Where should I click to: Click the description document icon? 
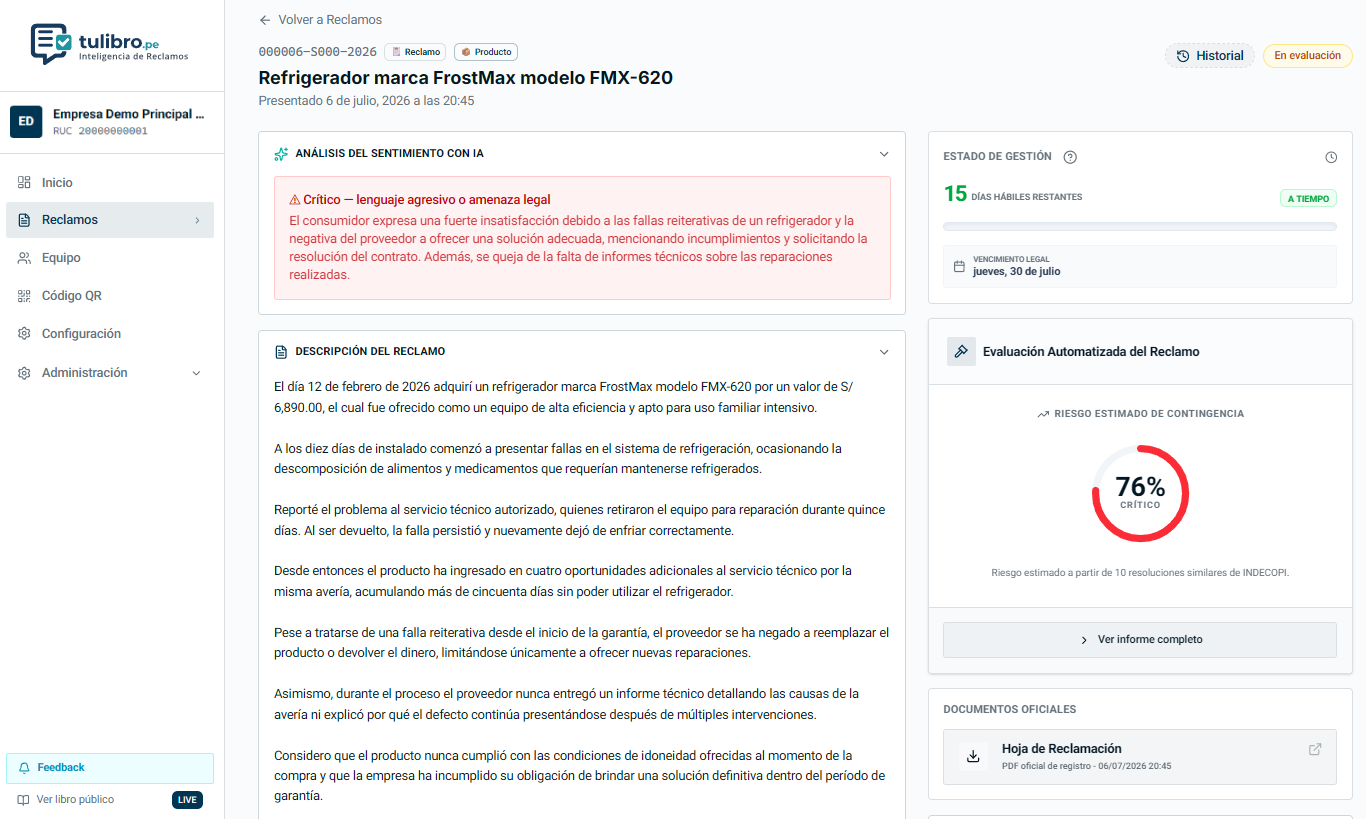(281, 352)
